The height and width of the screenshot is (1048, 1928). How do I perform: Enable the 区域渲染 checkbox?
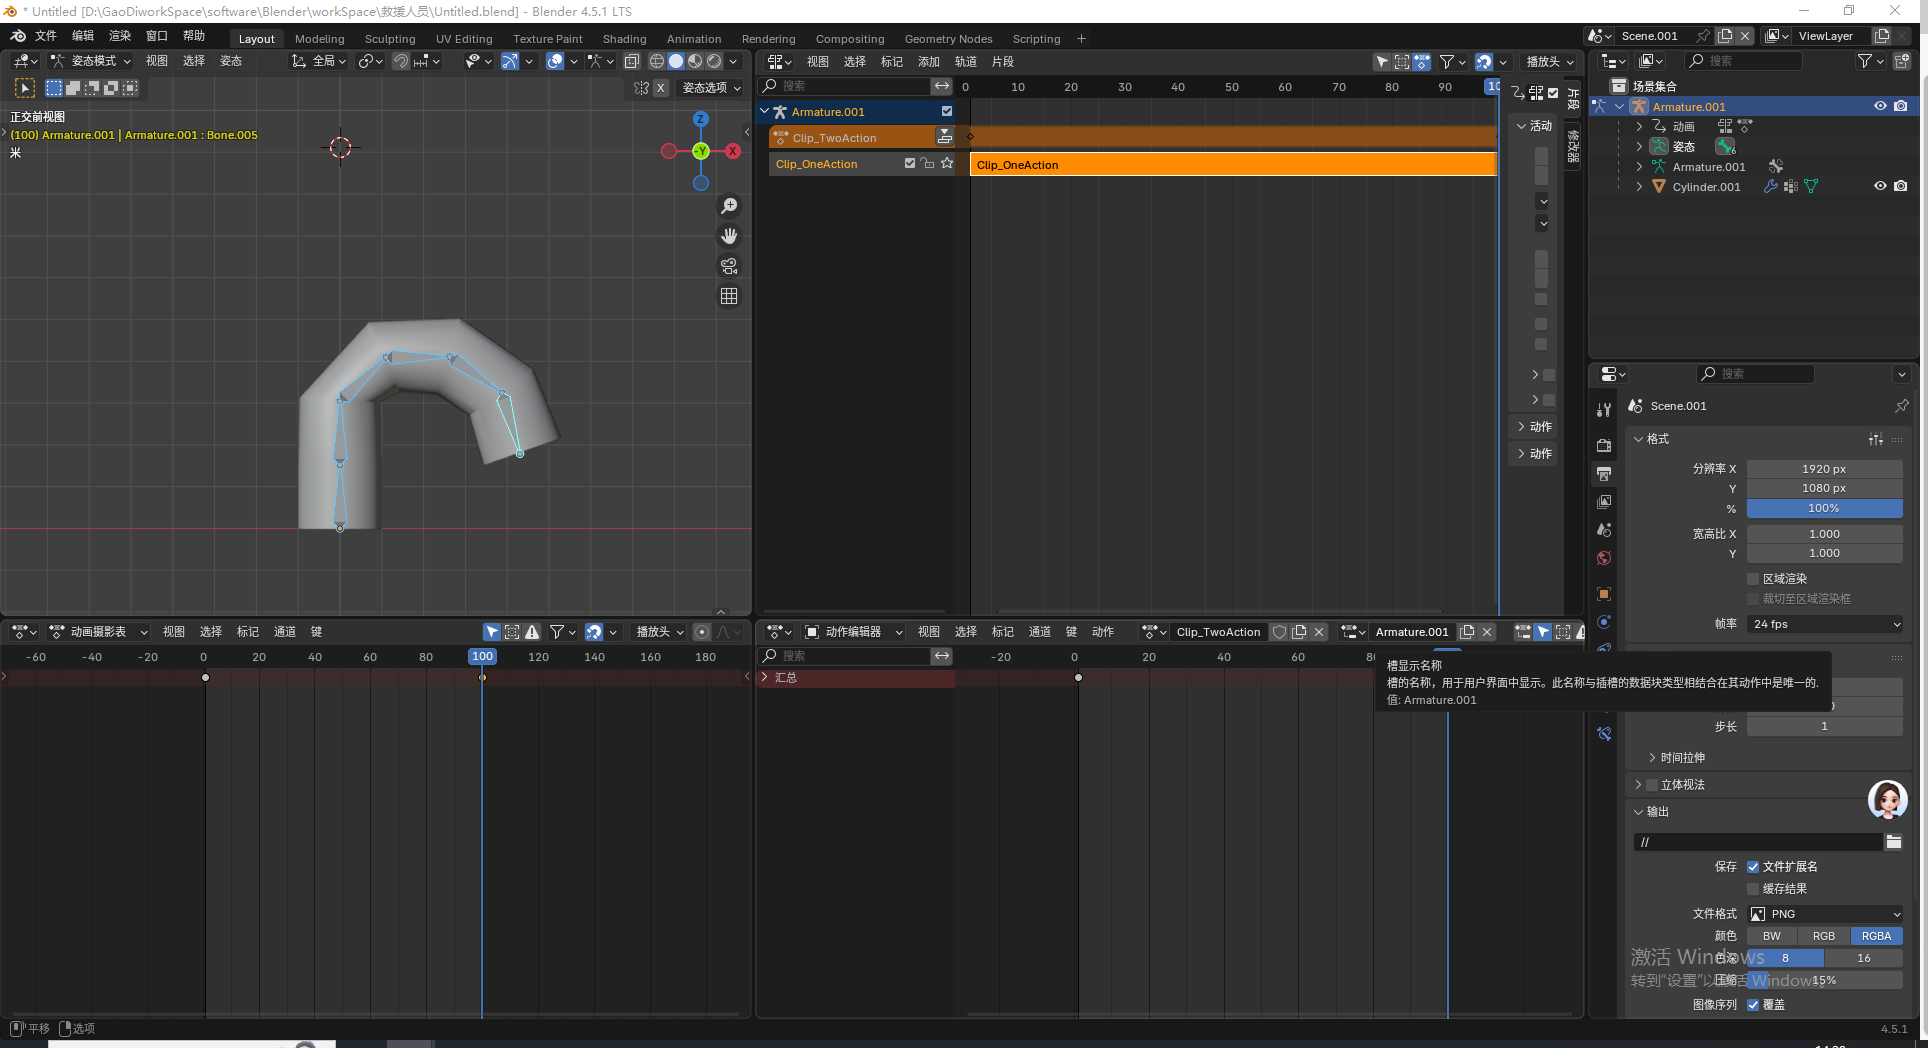pos(1753,579)
